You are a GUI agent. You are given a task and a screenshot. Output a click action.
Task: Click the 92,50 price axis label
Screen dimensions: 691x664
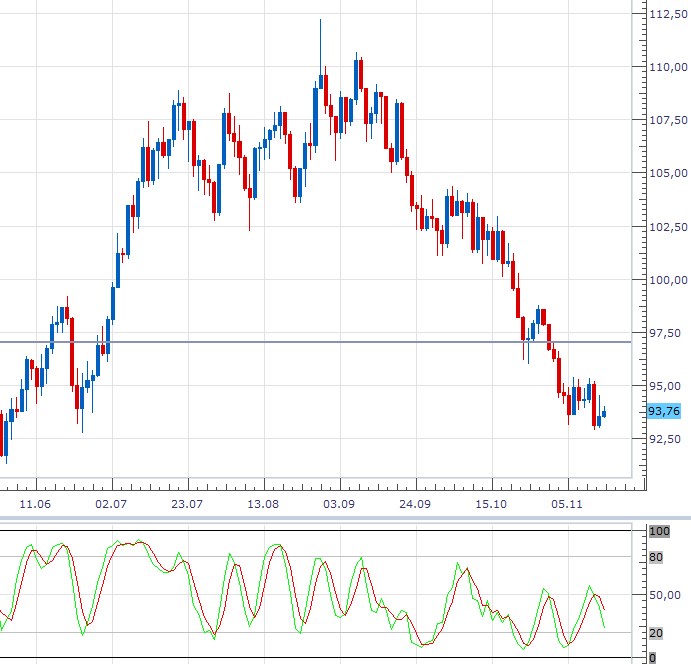[x=665, y=439]
